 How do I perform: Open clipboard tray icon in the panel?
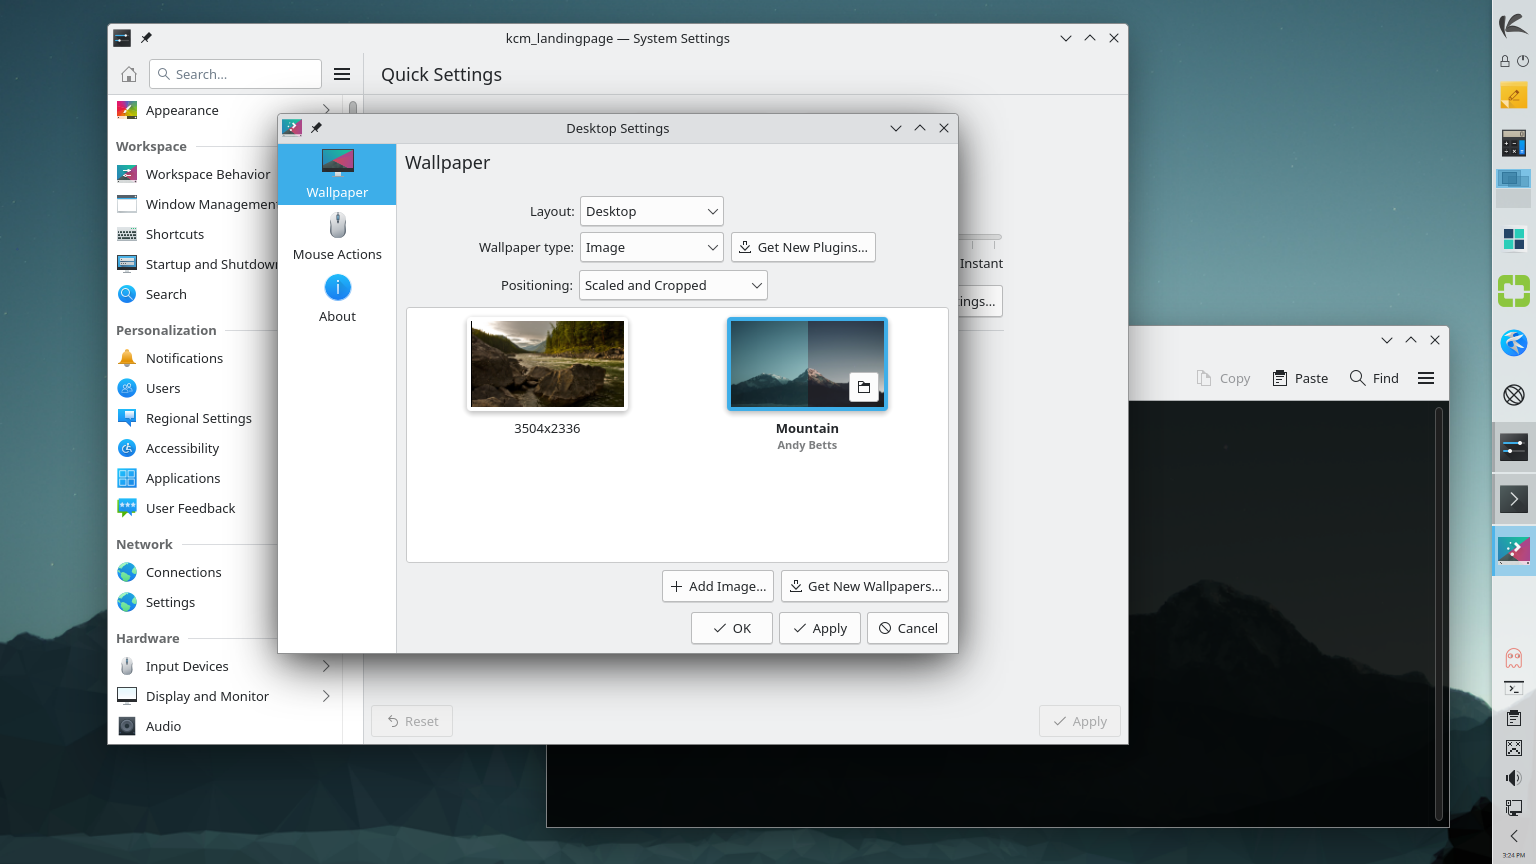tap(1513, 718)
